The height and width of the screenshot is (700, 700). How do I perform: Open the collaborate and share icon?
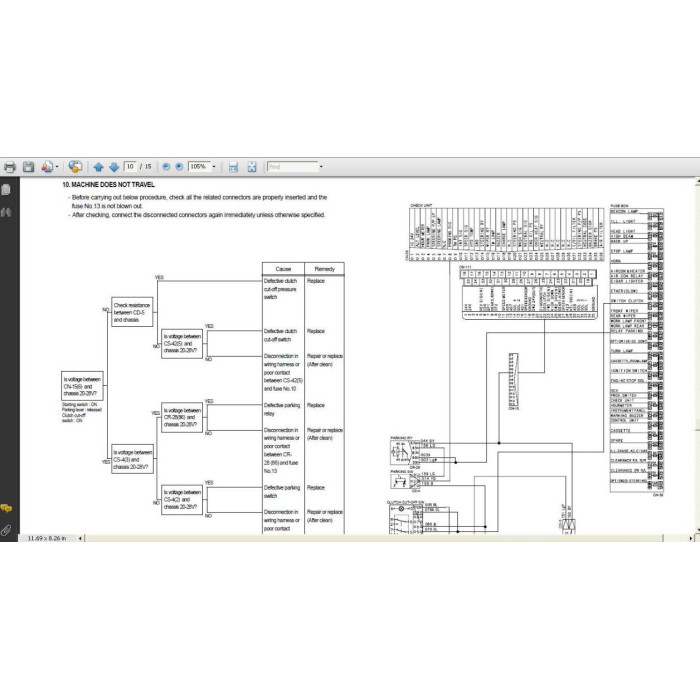[75, 167]
